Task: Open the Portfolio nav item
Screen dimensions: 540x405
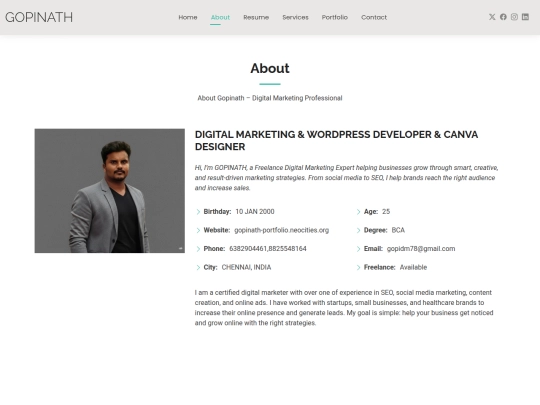Action: (334, 17)
